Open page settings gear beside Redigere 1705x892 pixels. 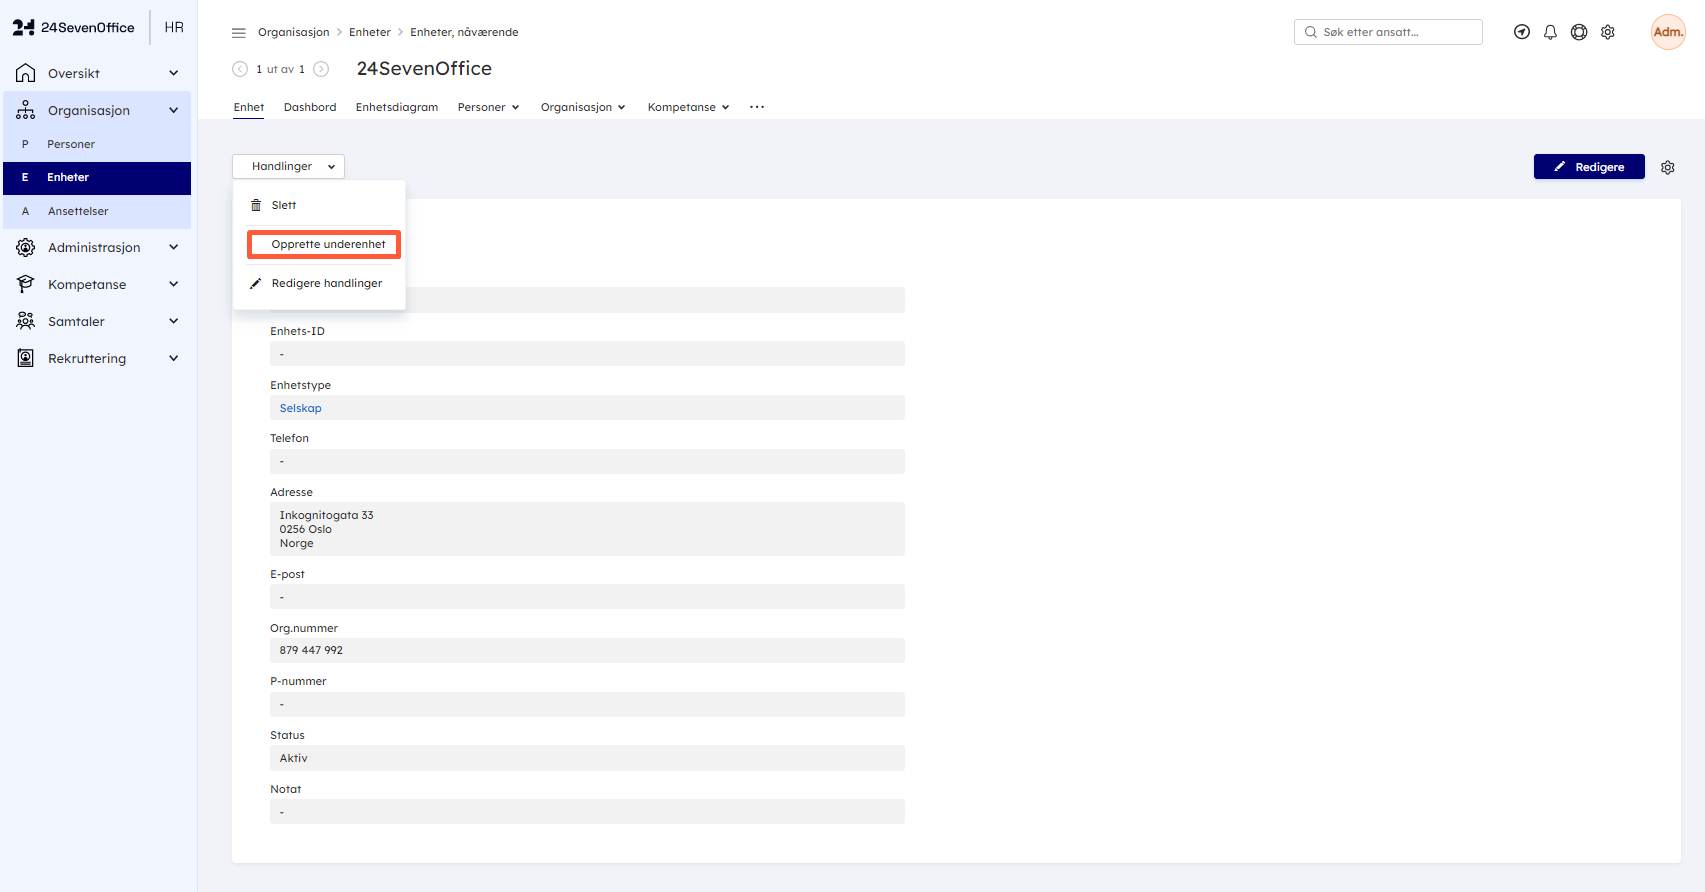click(x=1668, y=167)
